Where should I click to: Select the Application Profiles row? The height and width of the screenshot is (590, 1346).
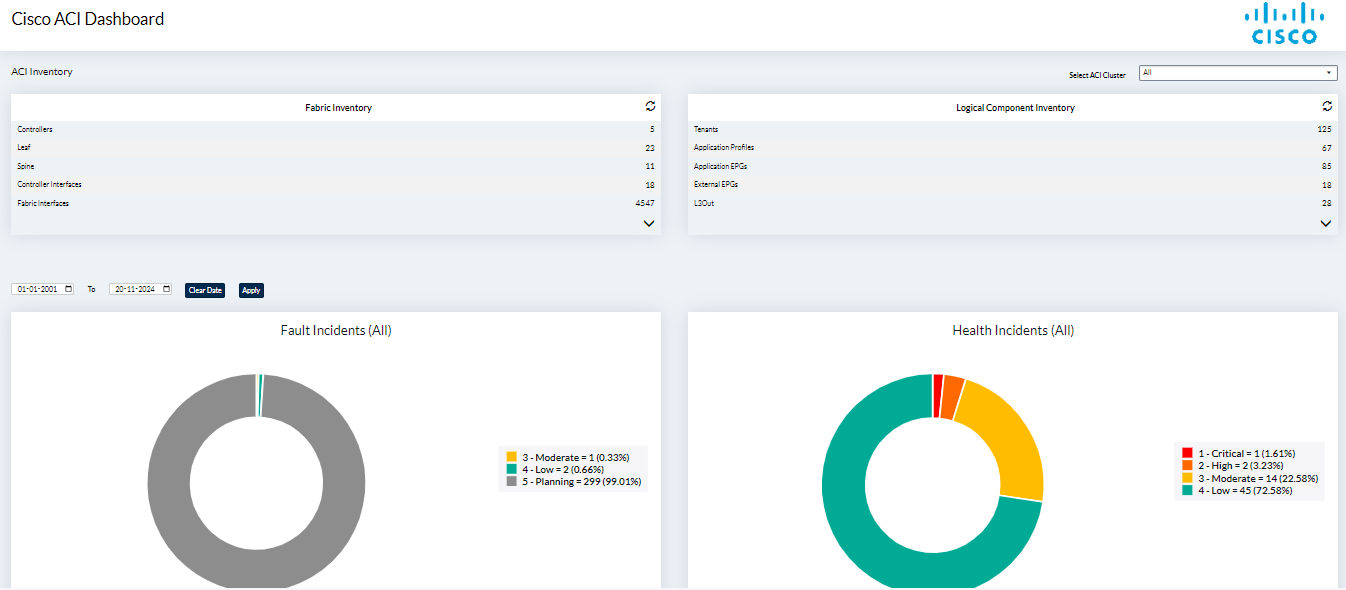(x=1013, y=148)
